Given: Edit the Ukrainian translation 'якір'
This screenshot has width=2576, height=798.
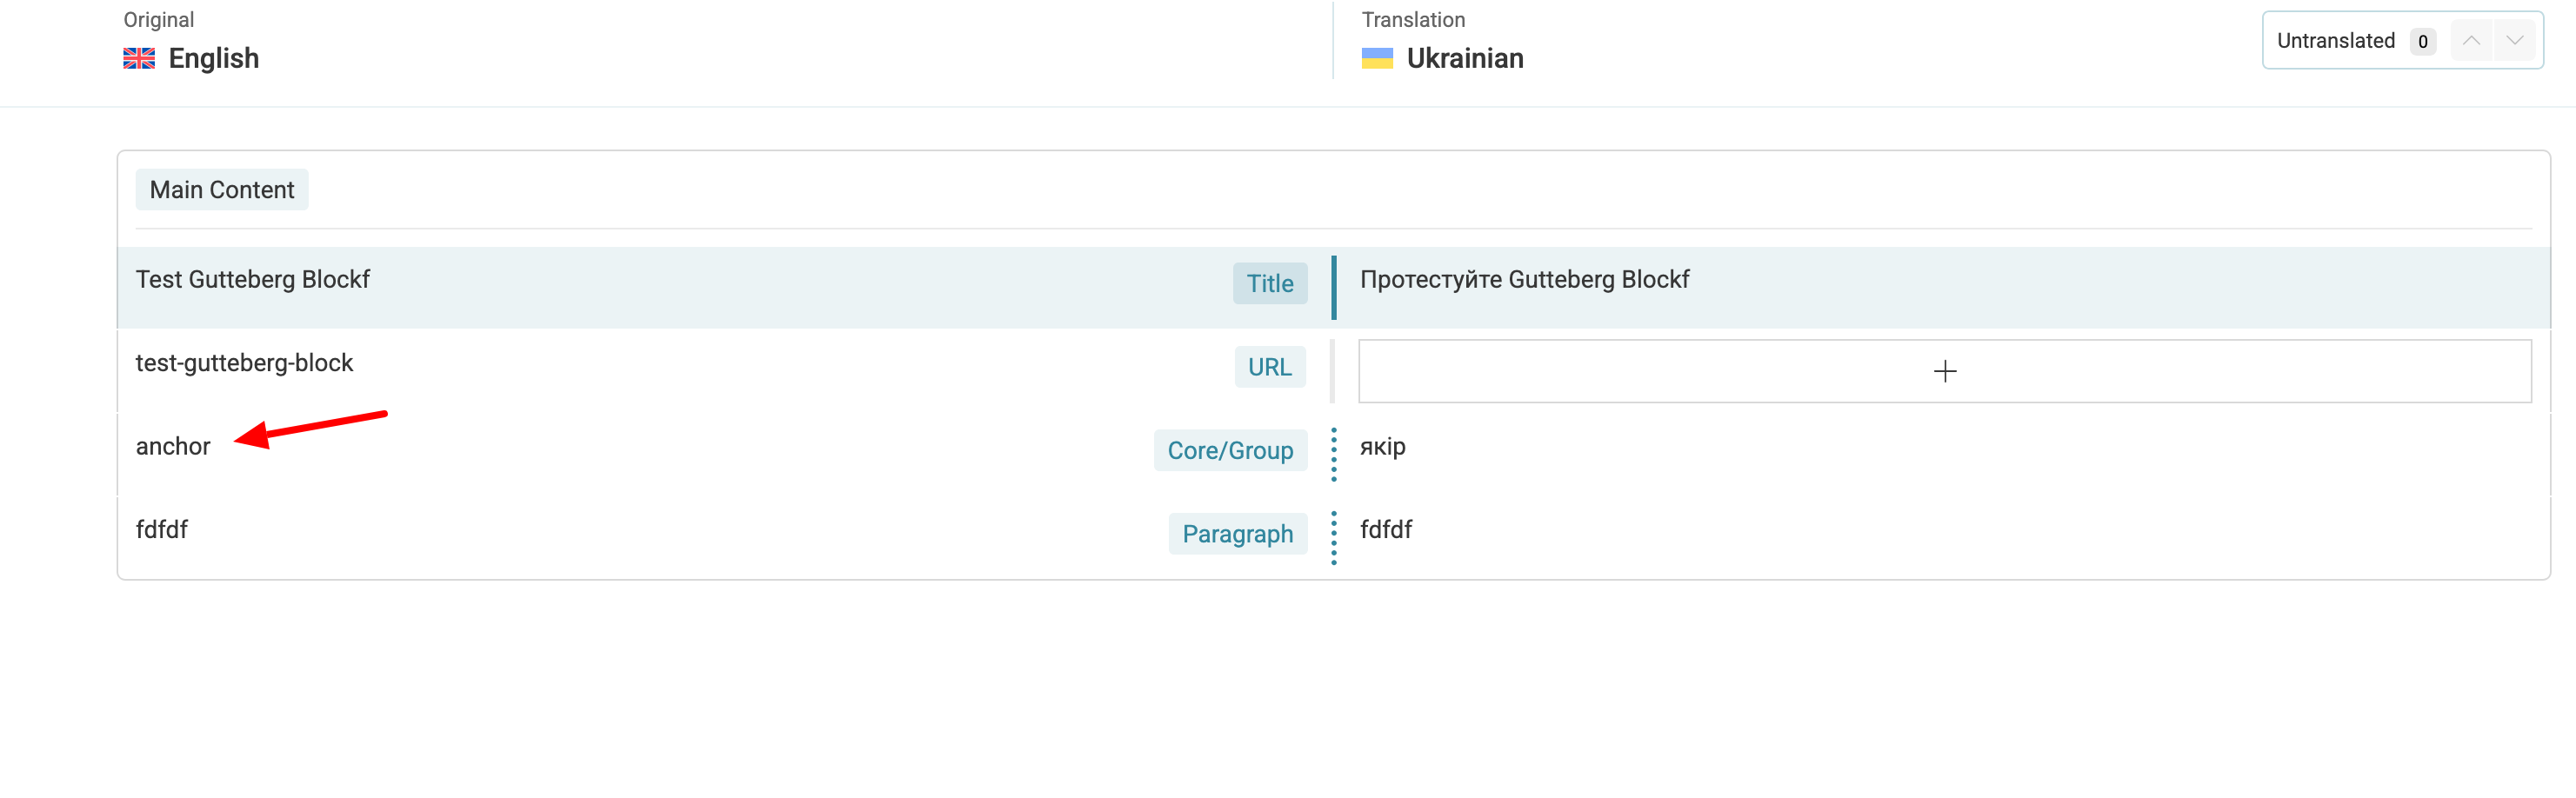Looking at the screenshot, I should 1382,447.
